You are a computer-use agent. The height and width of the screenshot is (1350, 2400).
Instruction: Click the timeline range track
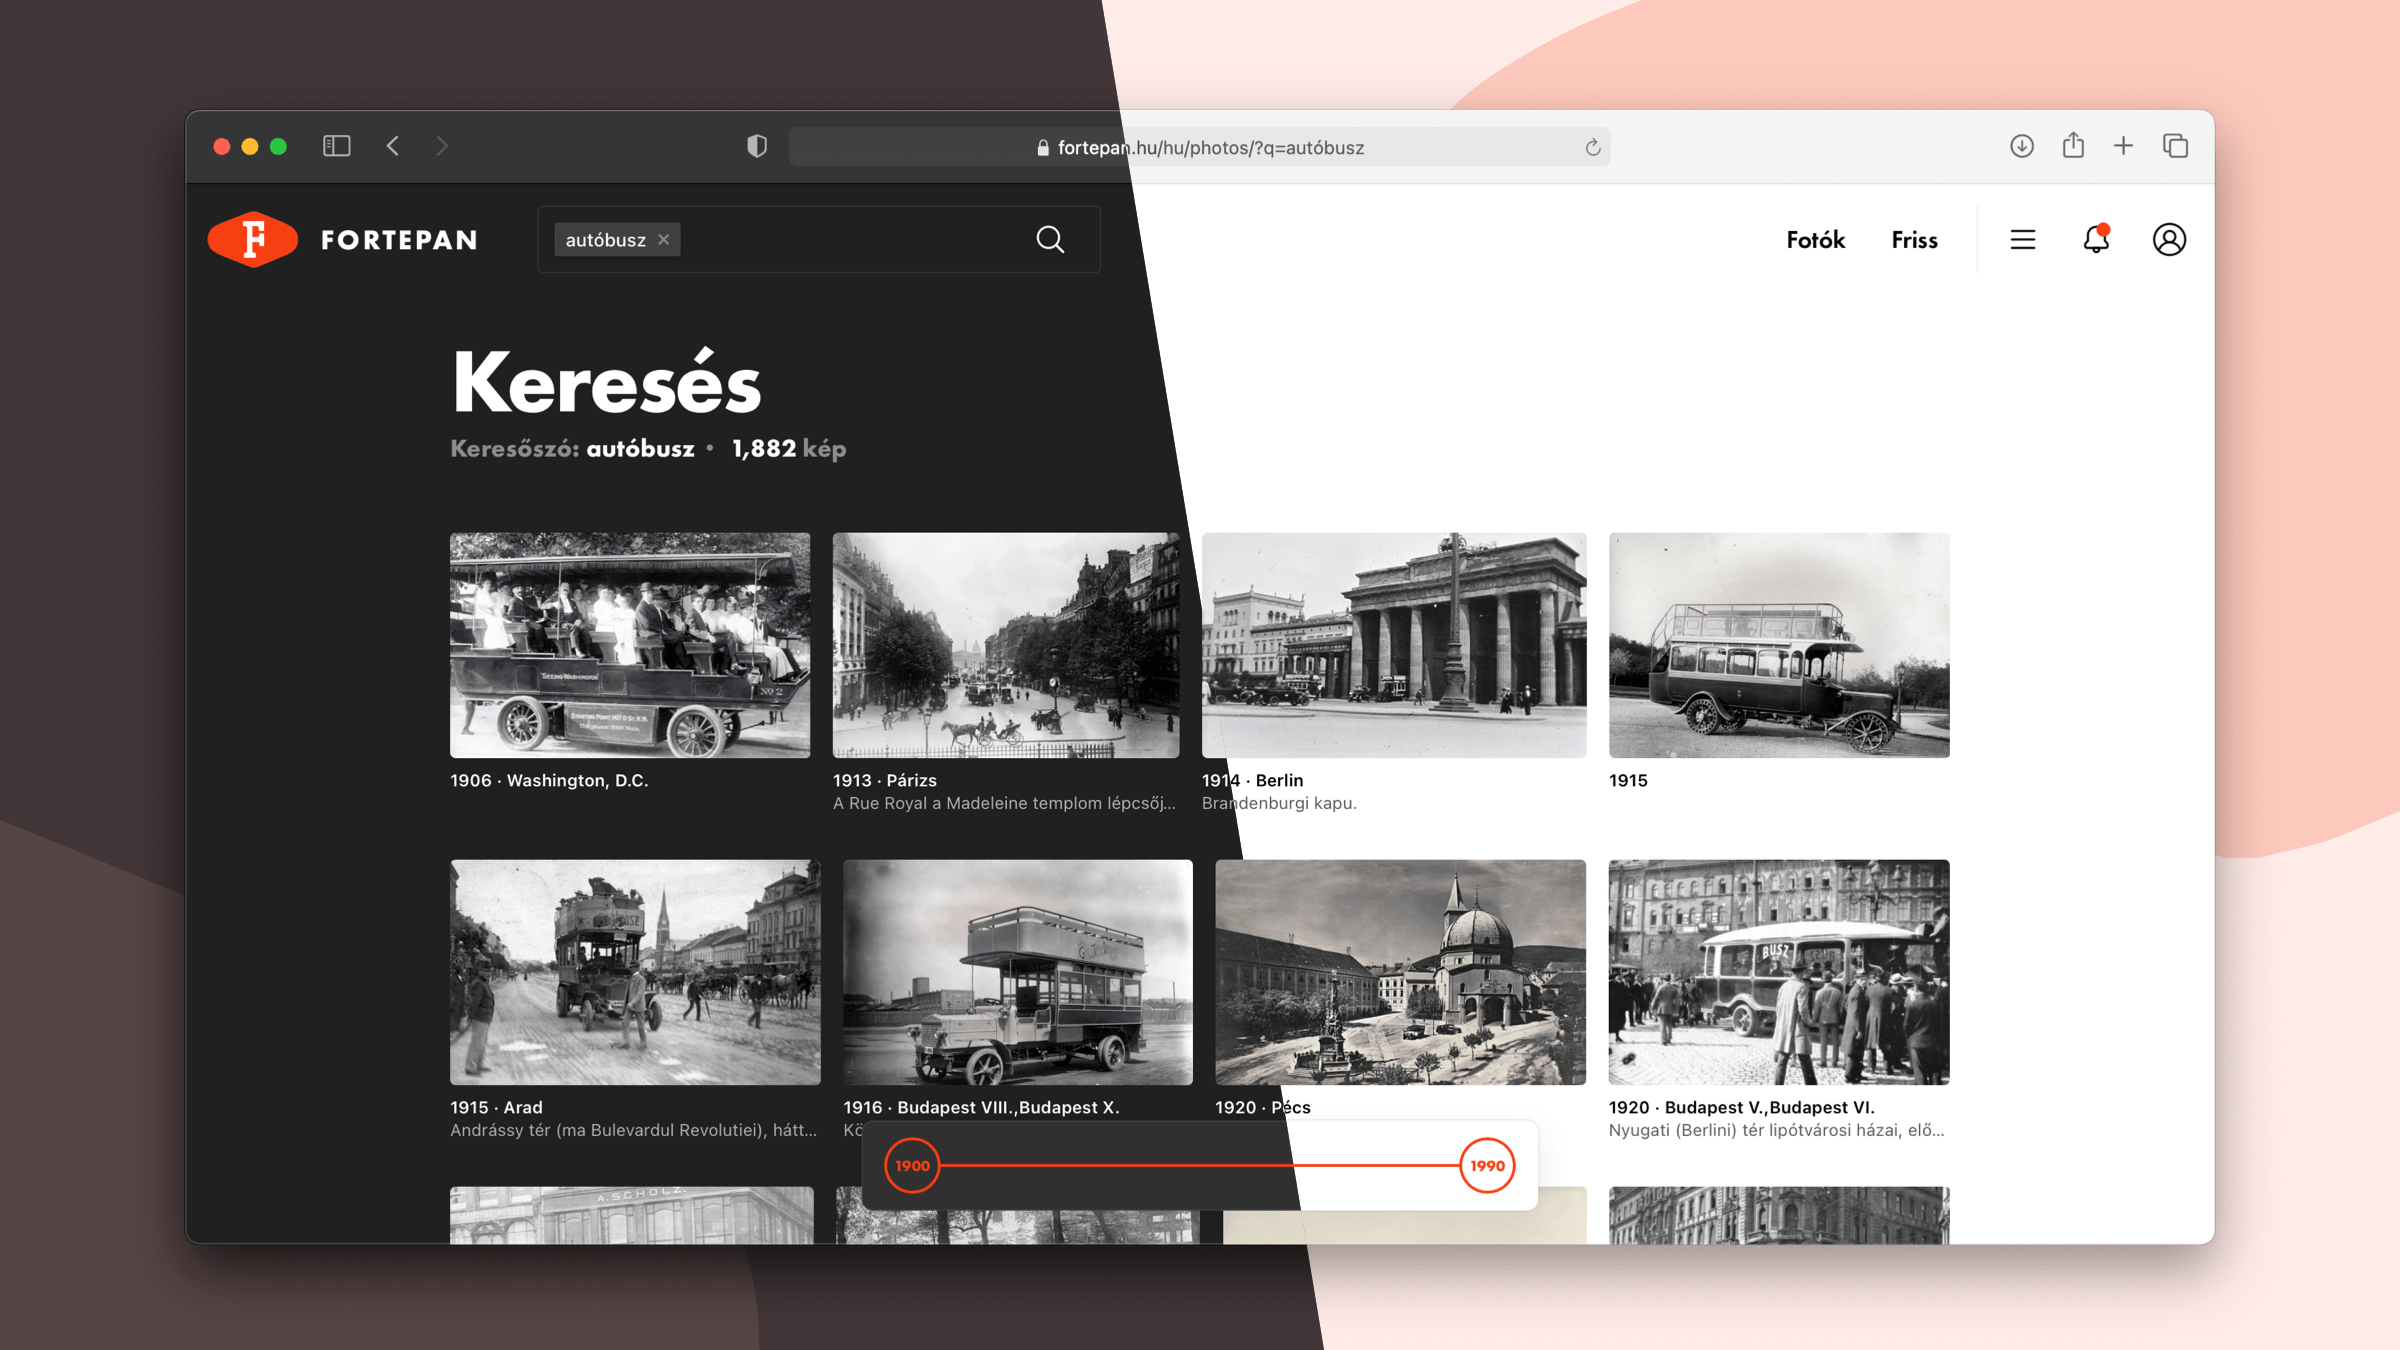coord(1200,1166)
